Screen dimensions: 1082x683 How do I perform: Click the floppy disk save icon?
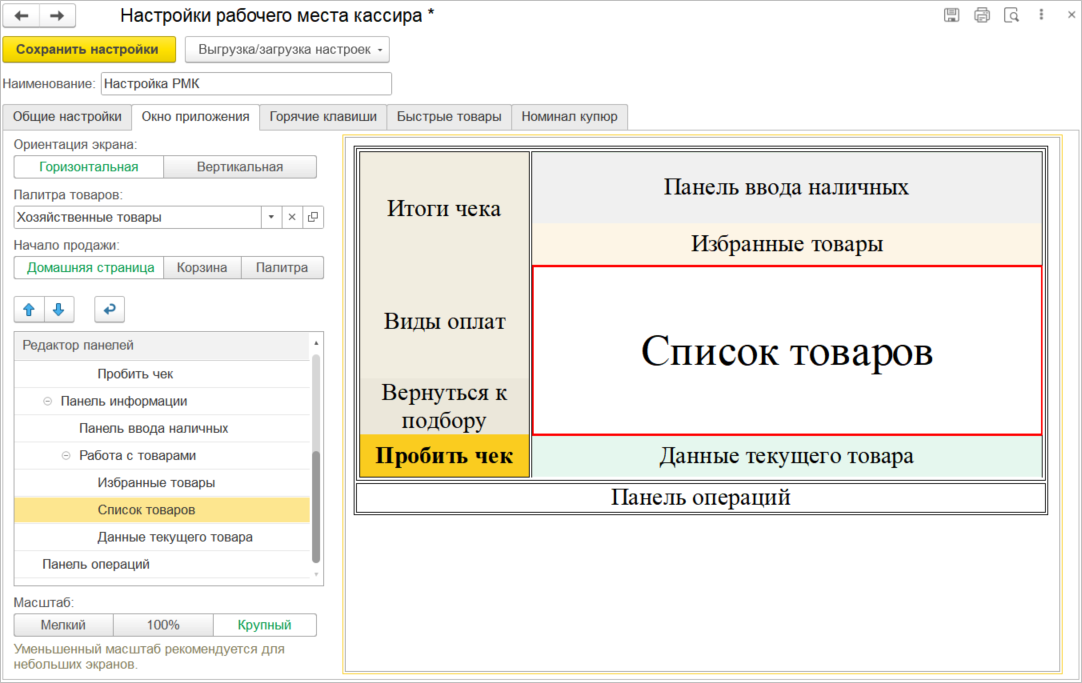(x=952, y=15)
